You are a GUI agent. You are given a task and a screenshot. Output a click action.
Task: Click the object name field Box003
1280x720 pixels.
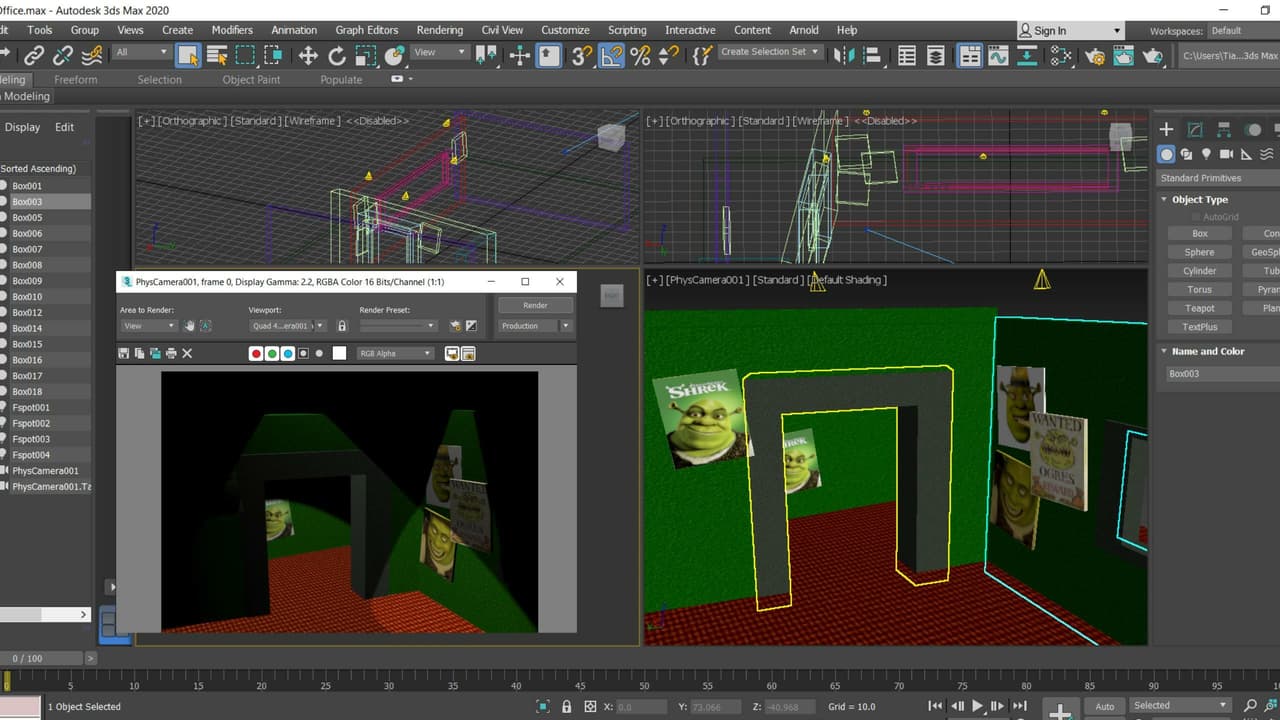(x=1222, y=374)
